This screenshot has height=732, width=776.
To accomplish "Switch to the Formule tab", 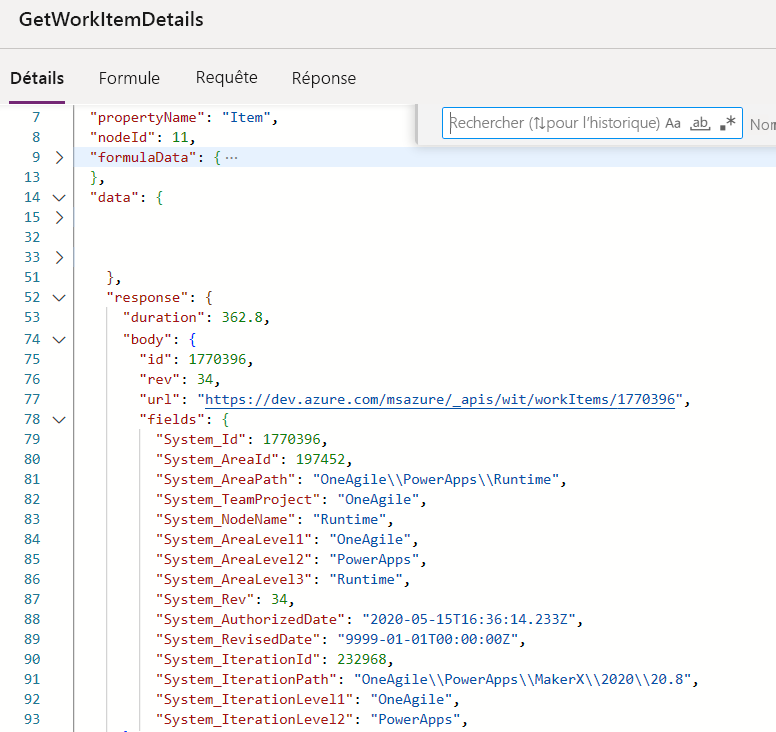I will tap(129, 78).
